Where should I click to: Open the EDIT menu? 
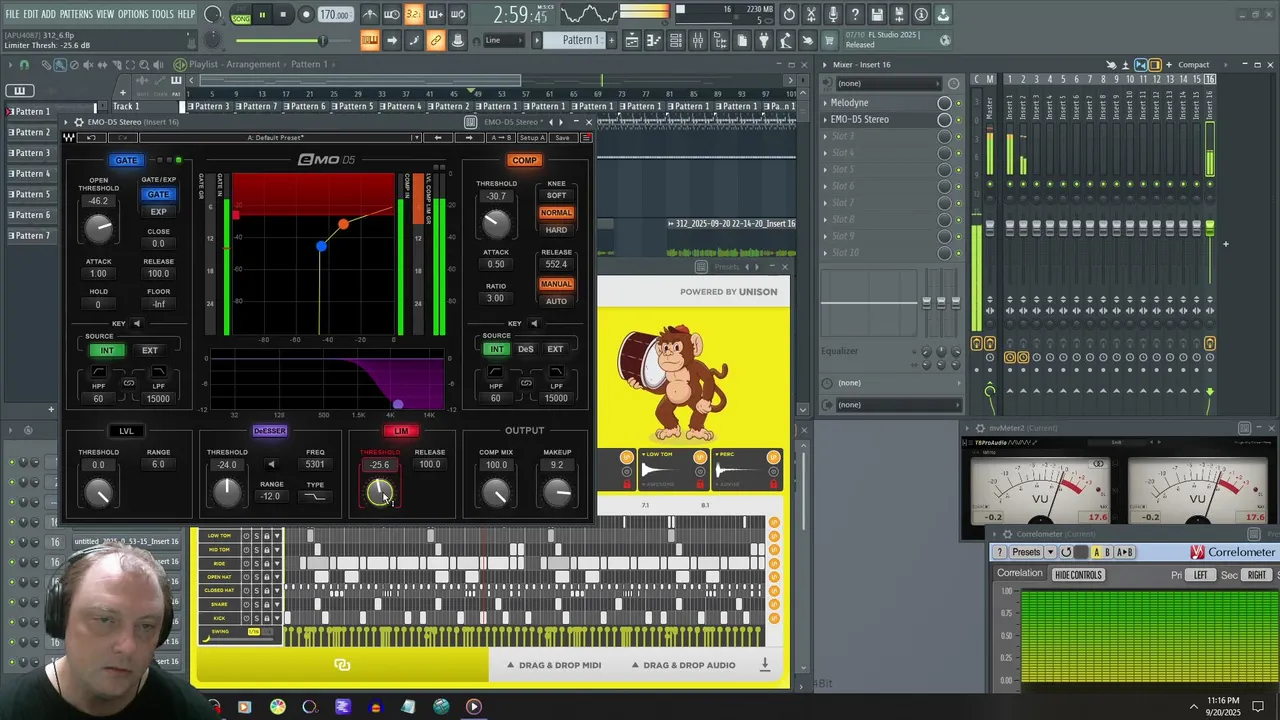31,14
